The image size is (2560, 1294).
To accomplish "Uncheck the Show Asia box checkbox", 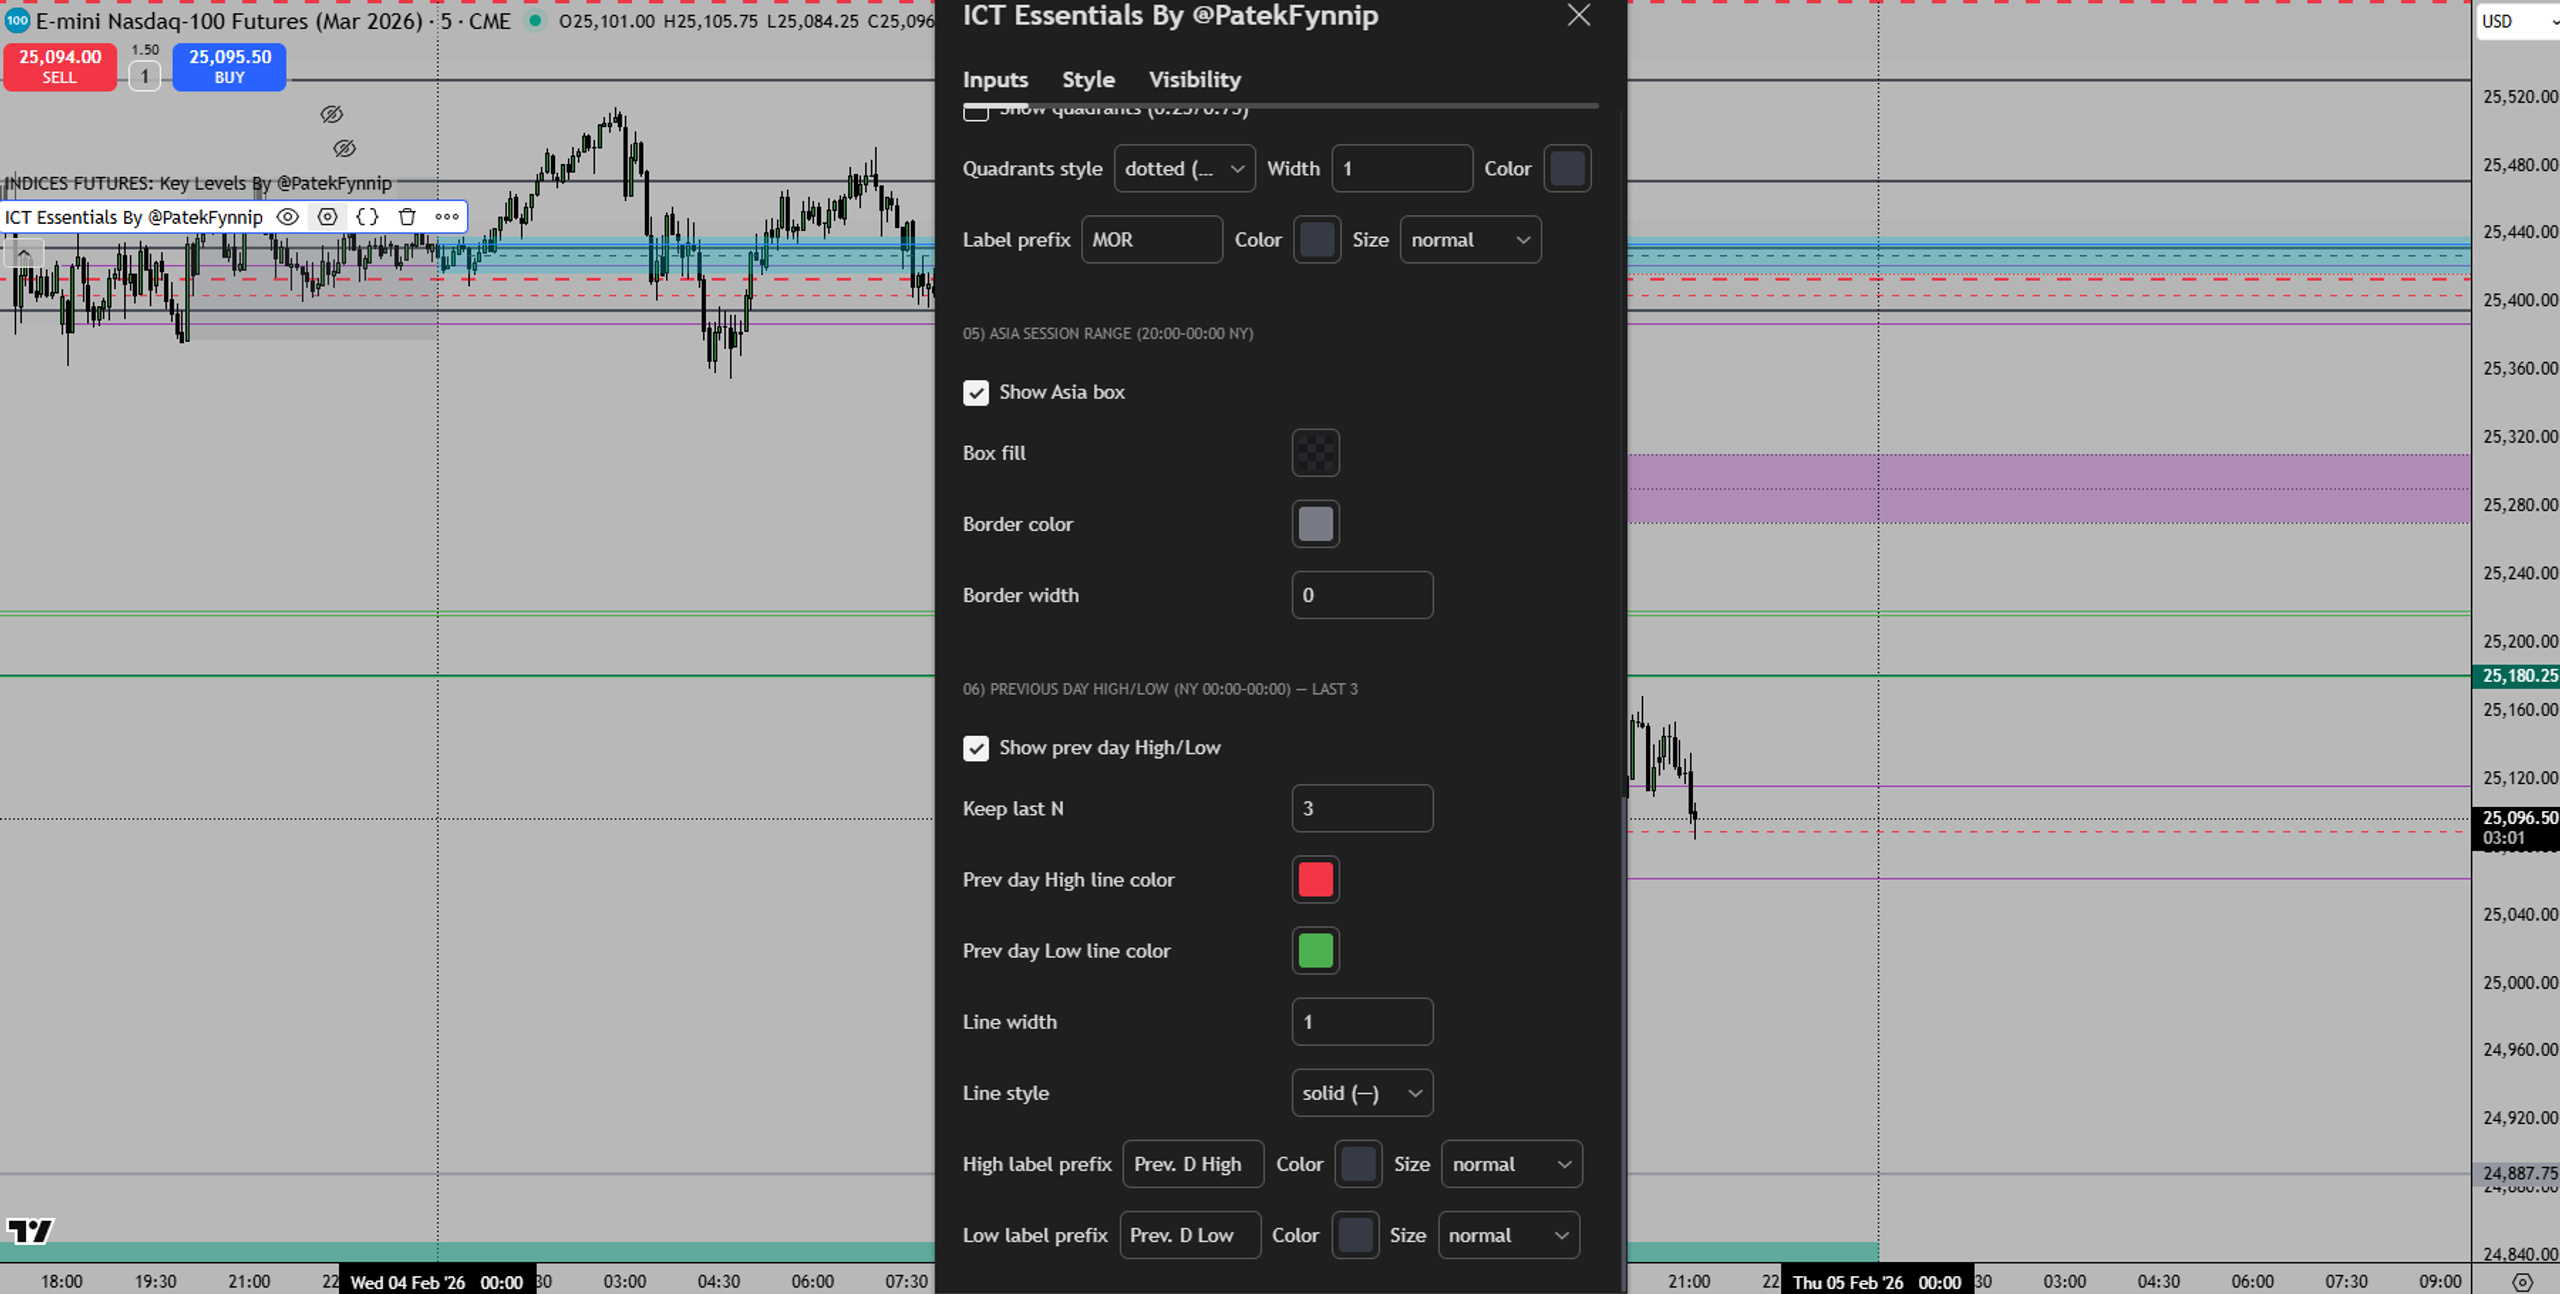I will pos(976,393).
